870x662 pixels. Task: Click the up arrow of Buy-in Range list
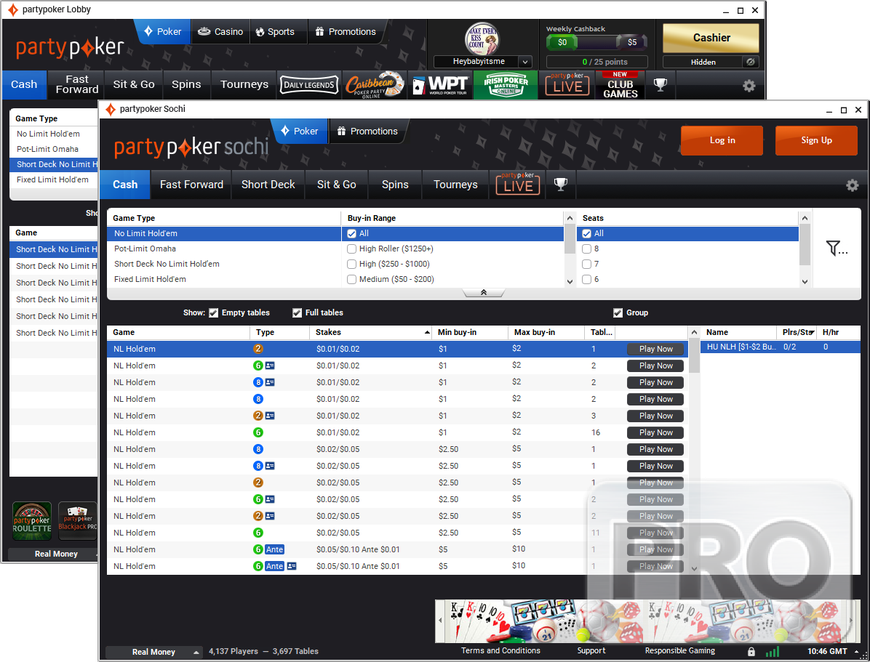tap(570, 218)
